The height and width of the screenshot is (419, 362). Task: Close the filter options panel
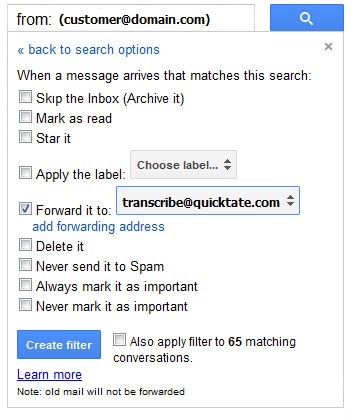328,46
